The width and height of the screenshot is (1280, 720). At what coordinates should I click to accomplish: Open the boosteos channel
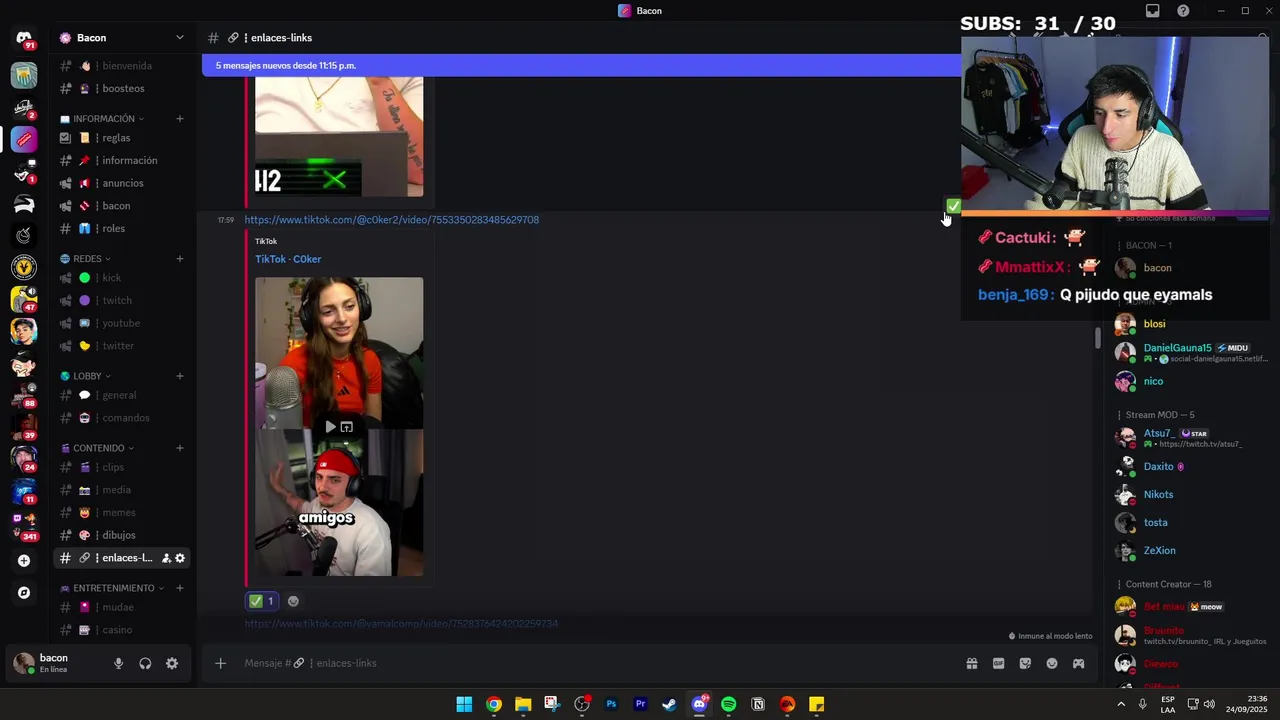[x=122, y=89]
